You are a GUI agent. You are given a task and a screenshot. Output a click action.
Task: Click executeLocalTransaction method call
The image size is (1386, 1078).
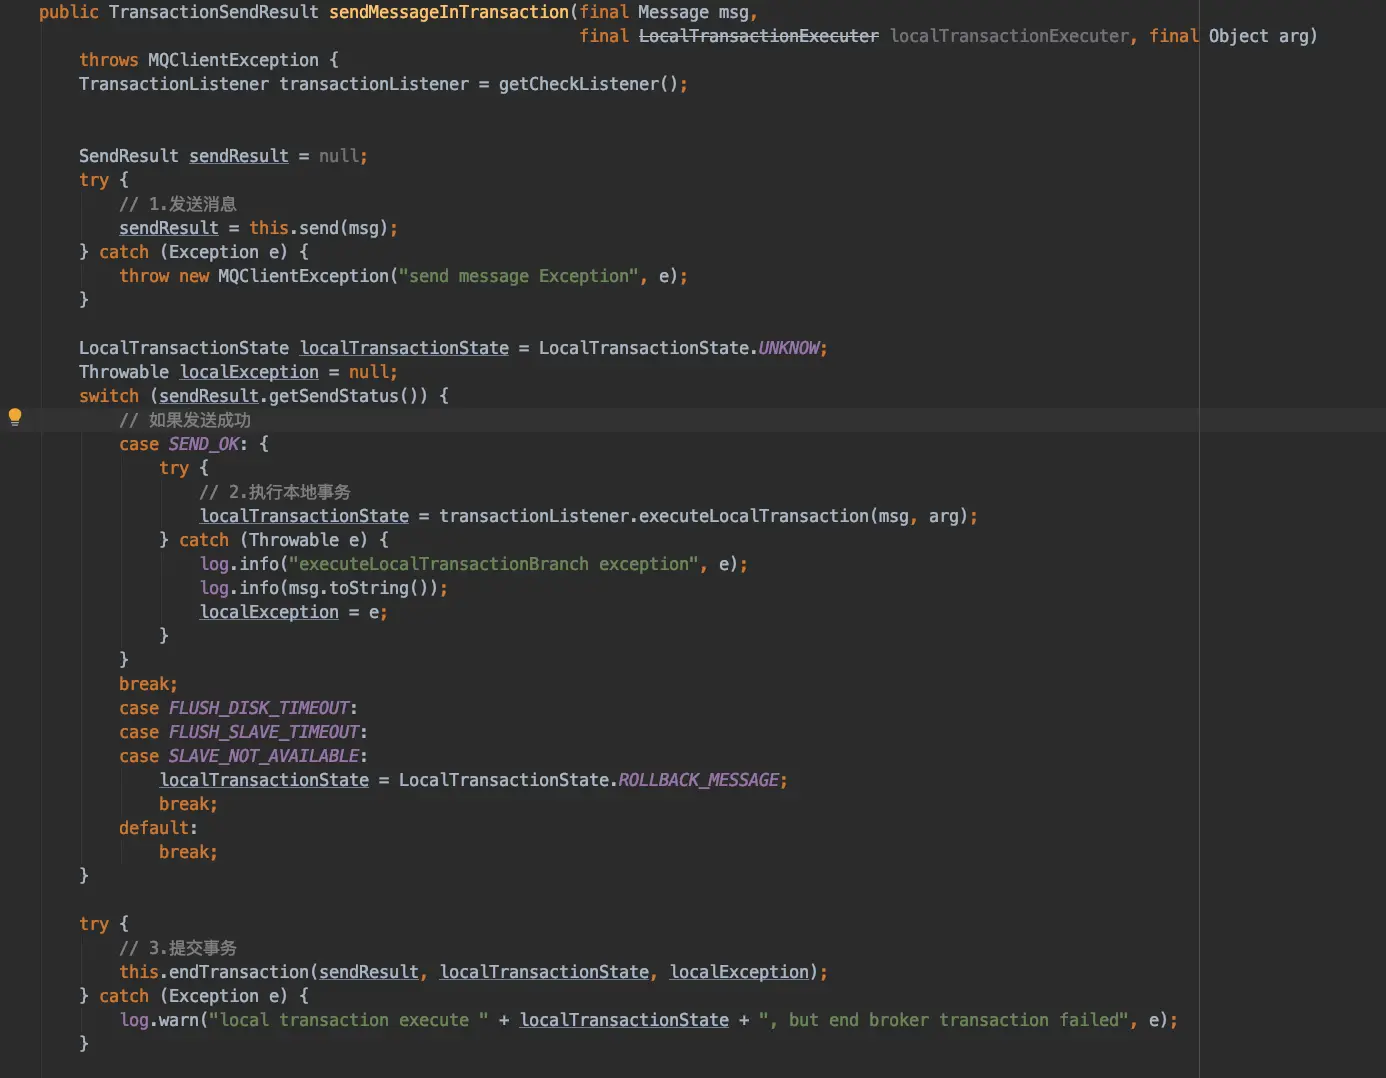point(754,516)
